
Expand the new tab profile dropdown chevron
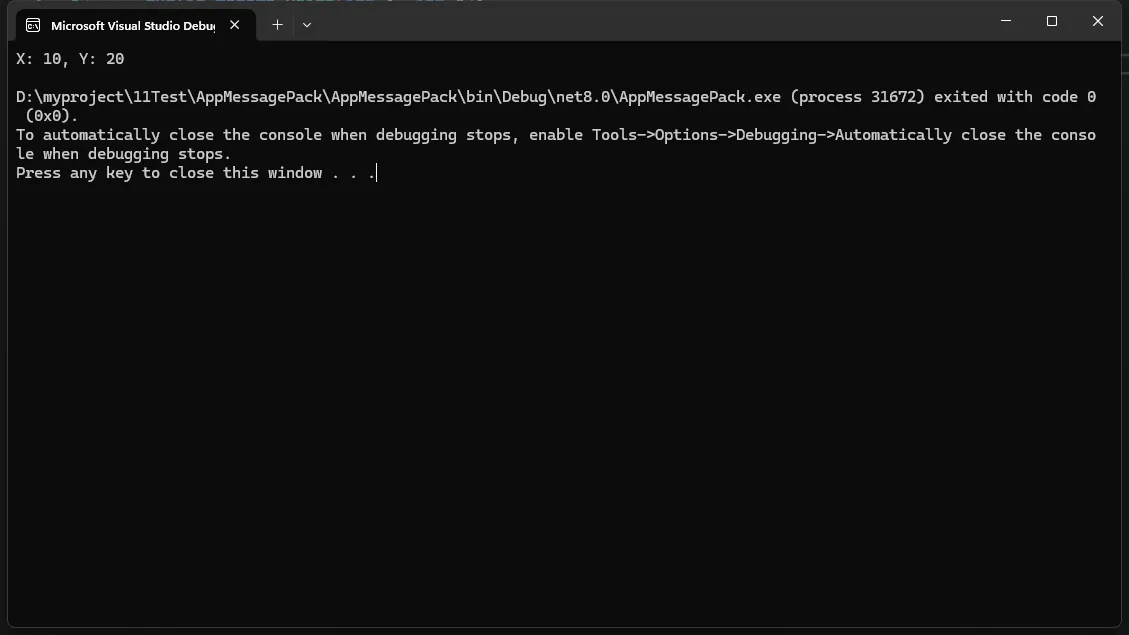click(307, 25)
